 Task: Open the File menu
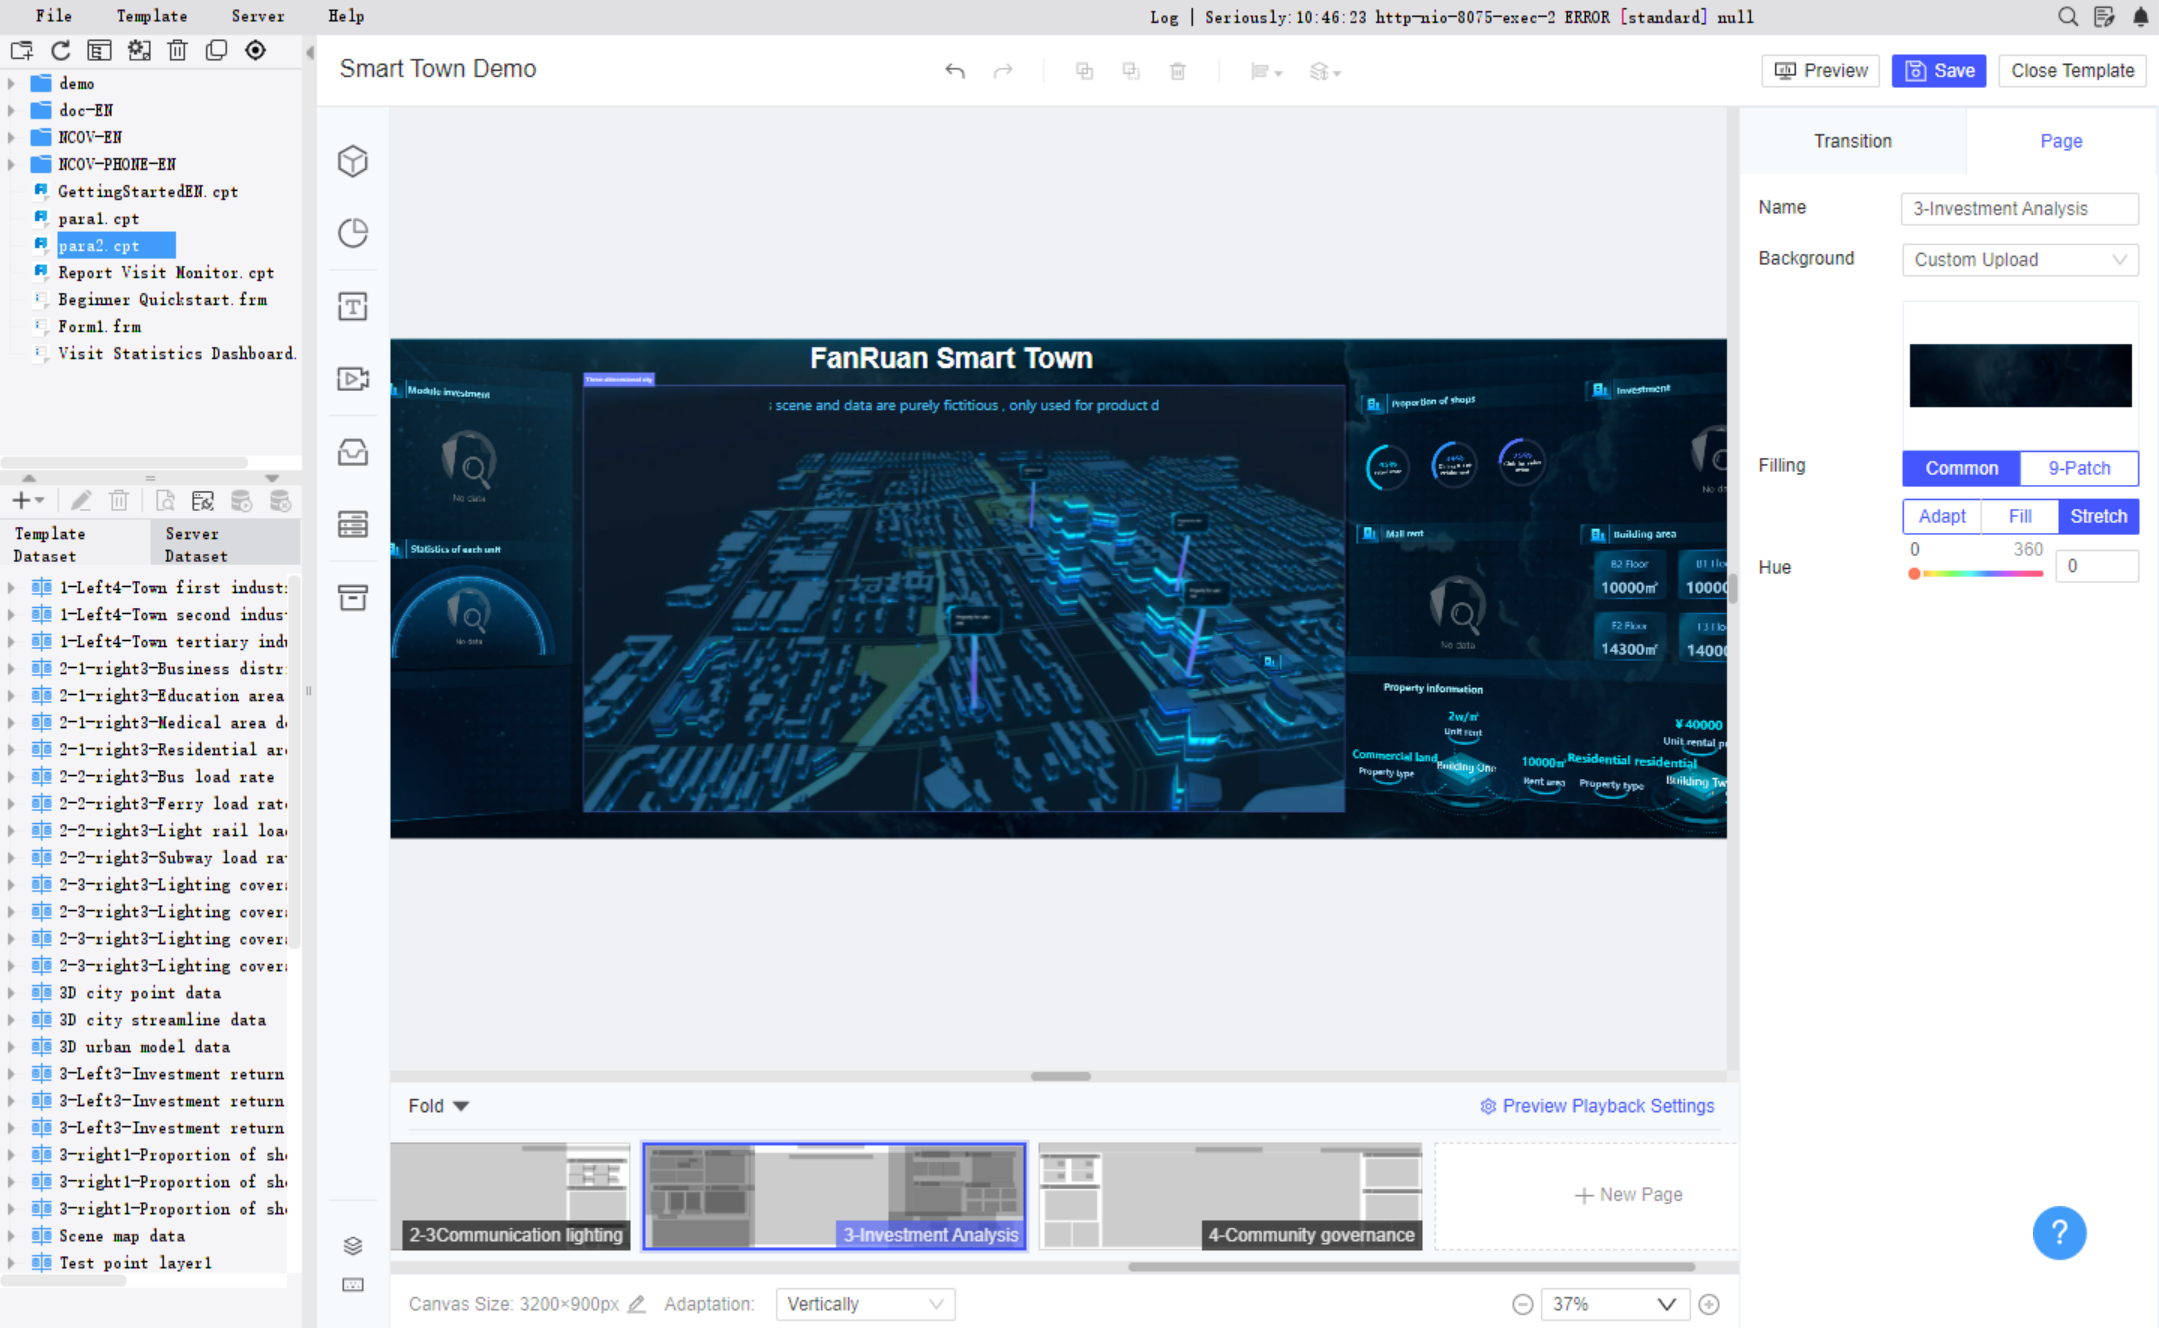pyautogui.click(x=53, y=16)
